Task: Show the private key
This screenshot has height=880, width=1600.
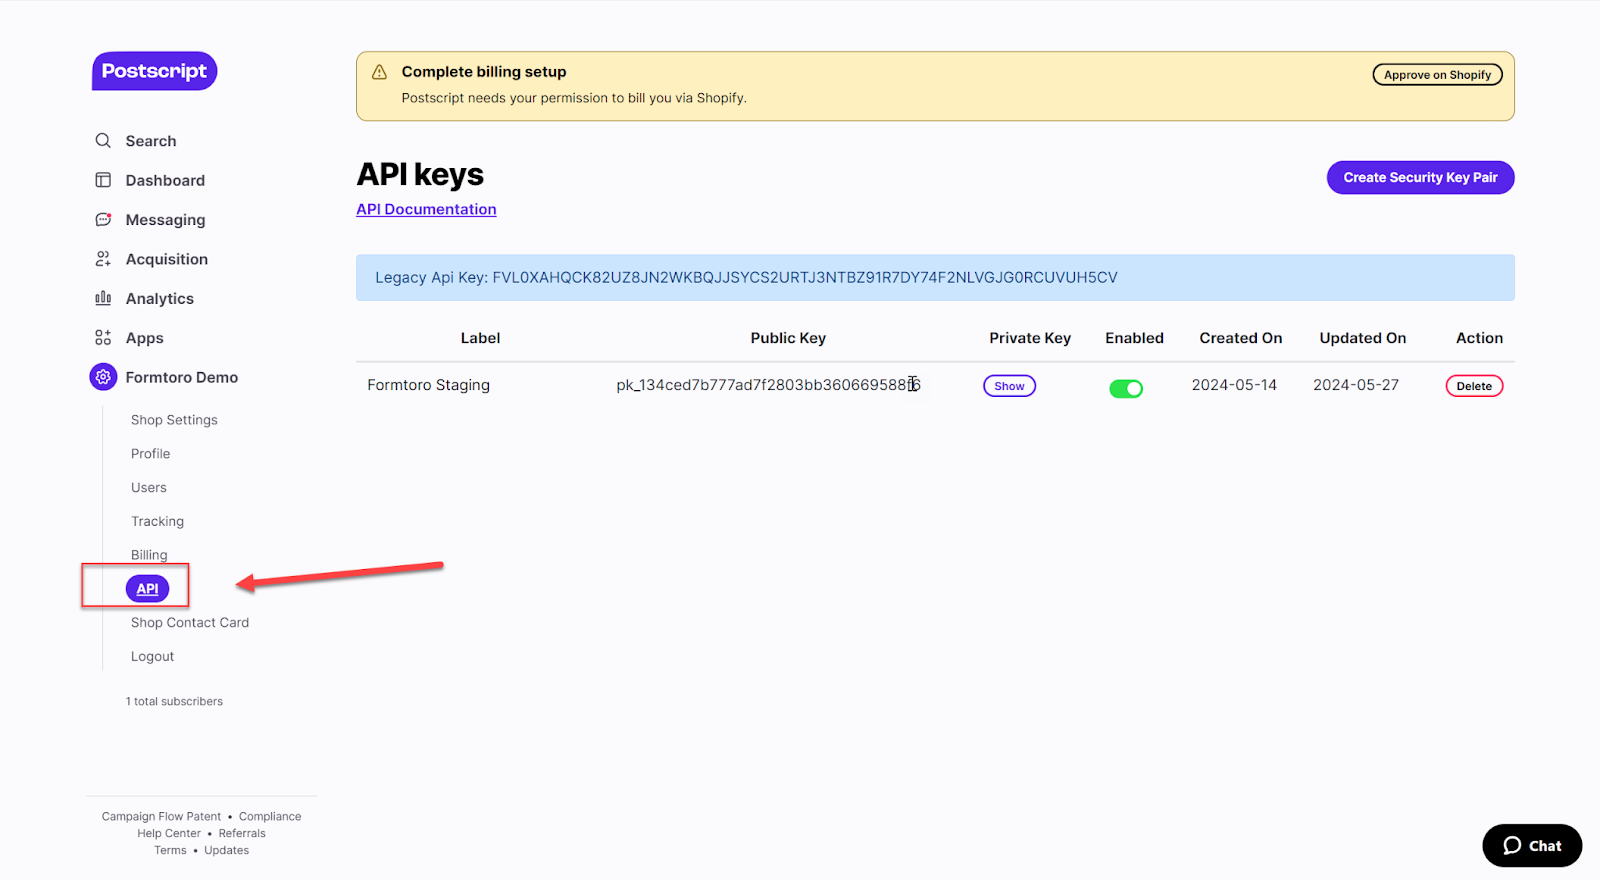Action: 1009,386
